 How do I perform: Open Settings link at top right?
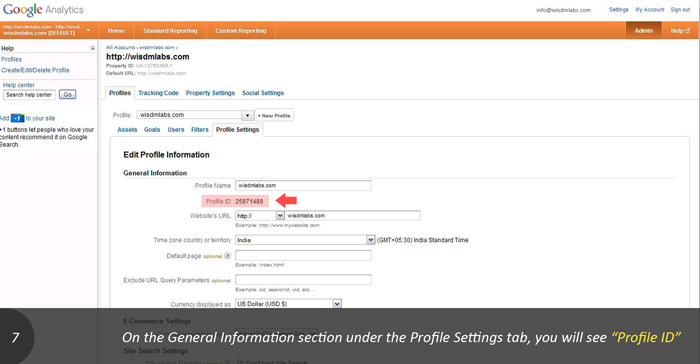[618, 9]
